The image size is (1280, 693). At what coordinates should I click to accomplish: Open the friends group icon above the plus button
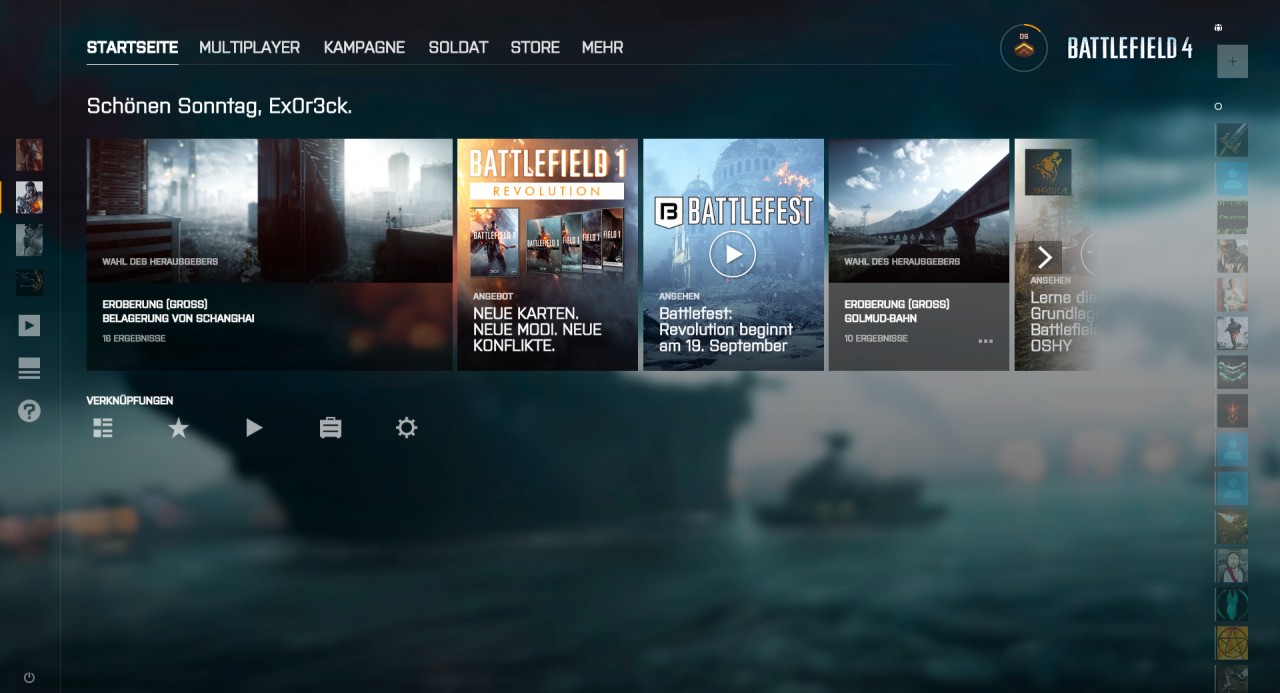tap(1218, 28)
